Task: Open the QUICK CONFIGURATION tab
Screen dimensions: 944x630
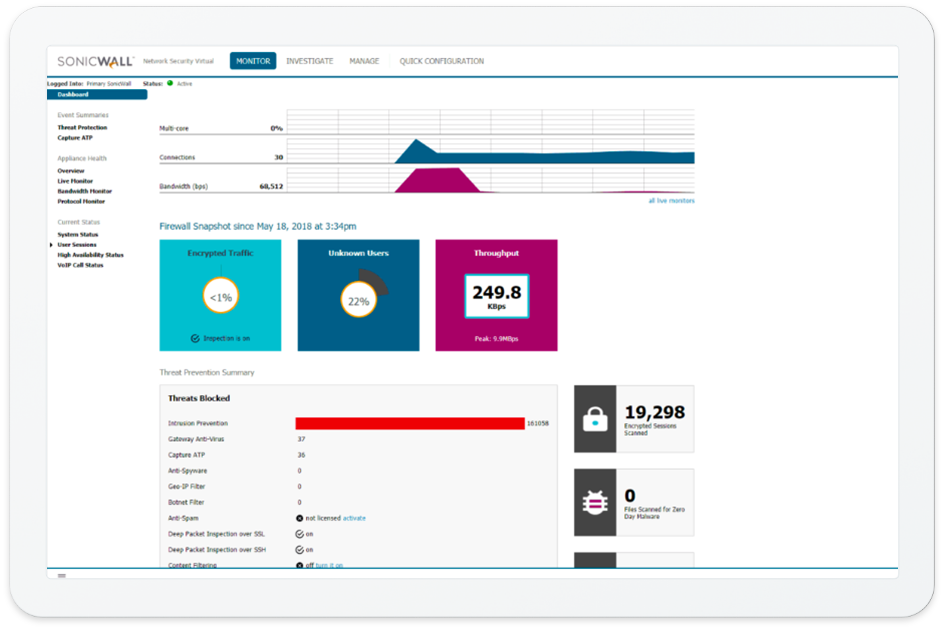Action: tap(441, 61)
